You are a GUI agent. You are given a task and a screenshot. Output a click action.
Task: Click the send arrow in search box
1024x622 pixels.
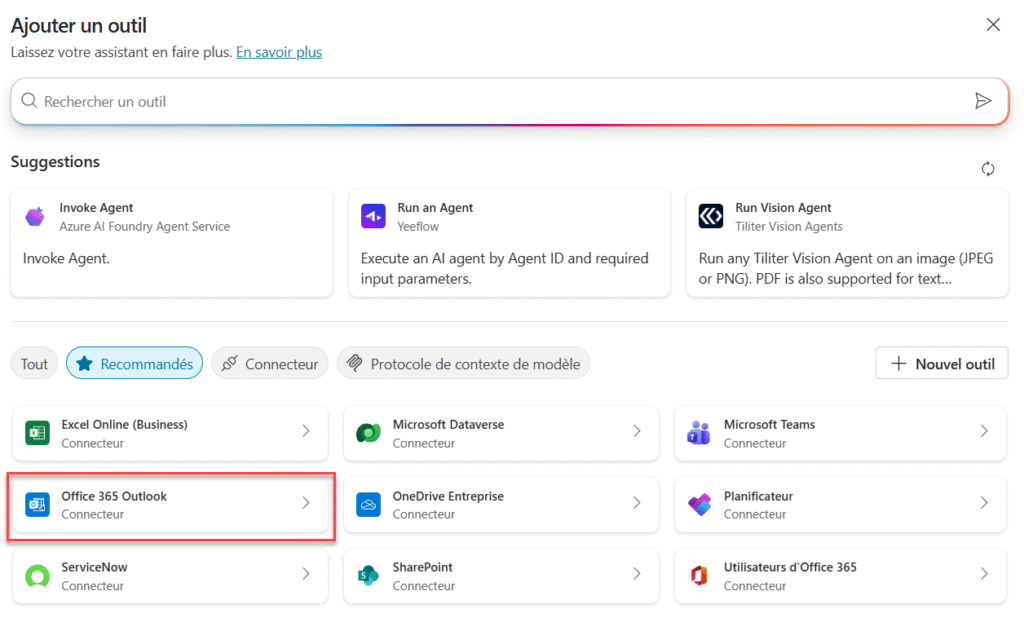(x=982, y=101)
